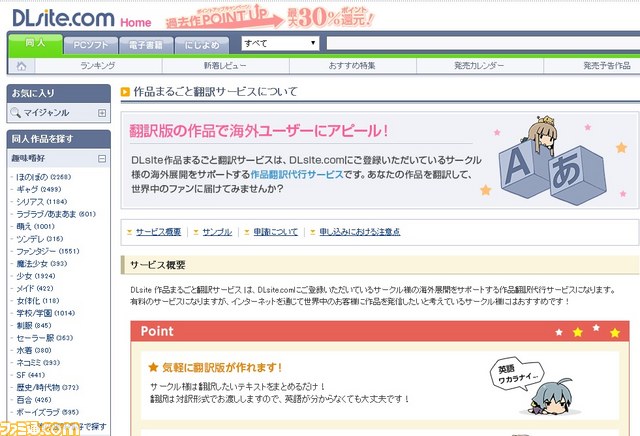Click the 過去作POINT UP 30% banner
This screenshot has width=640, height=436.
click(x=269, y=18)
